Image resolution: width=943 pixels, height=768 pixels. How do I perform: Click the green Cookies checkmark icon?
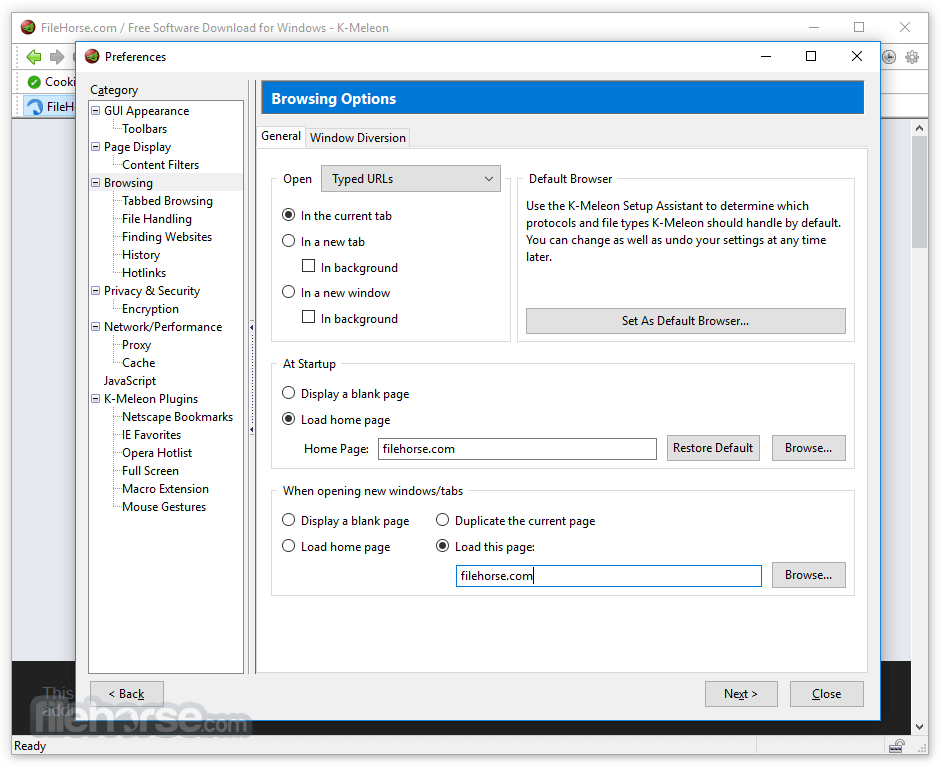pos(34,82)
